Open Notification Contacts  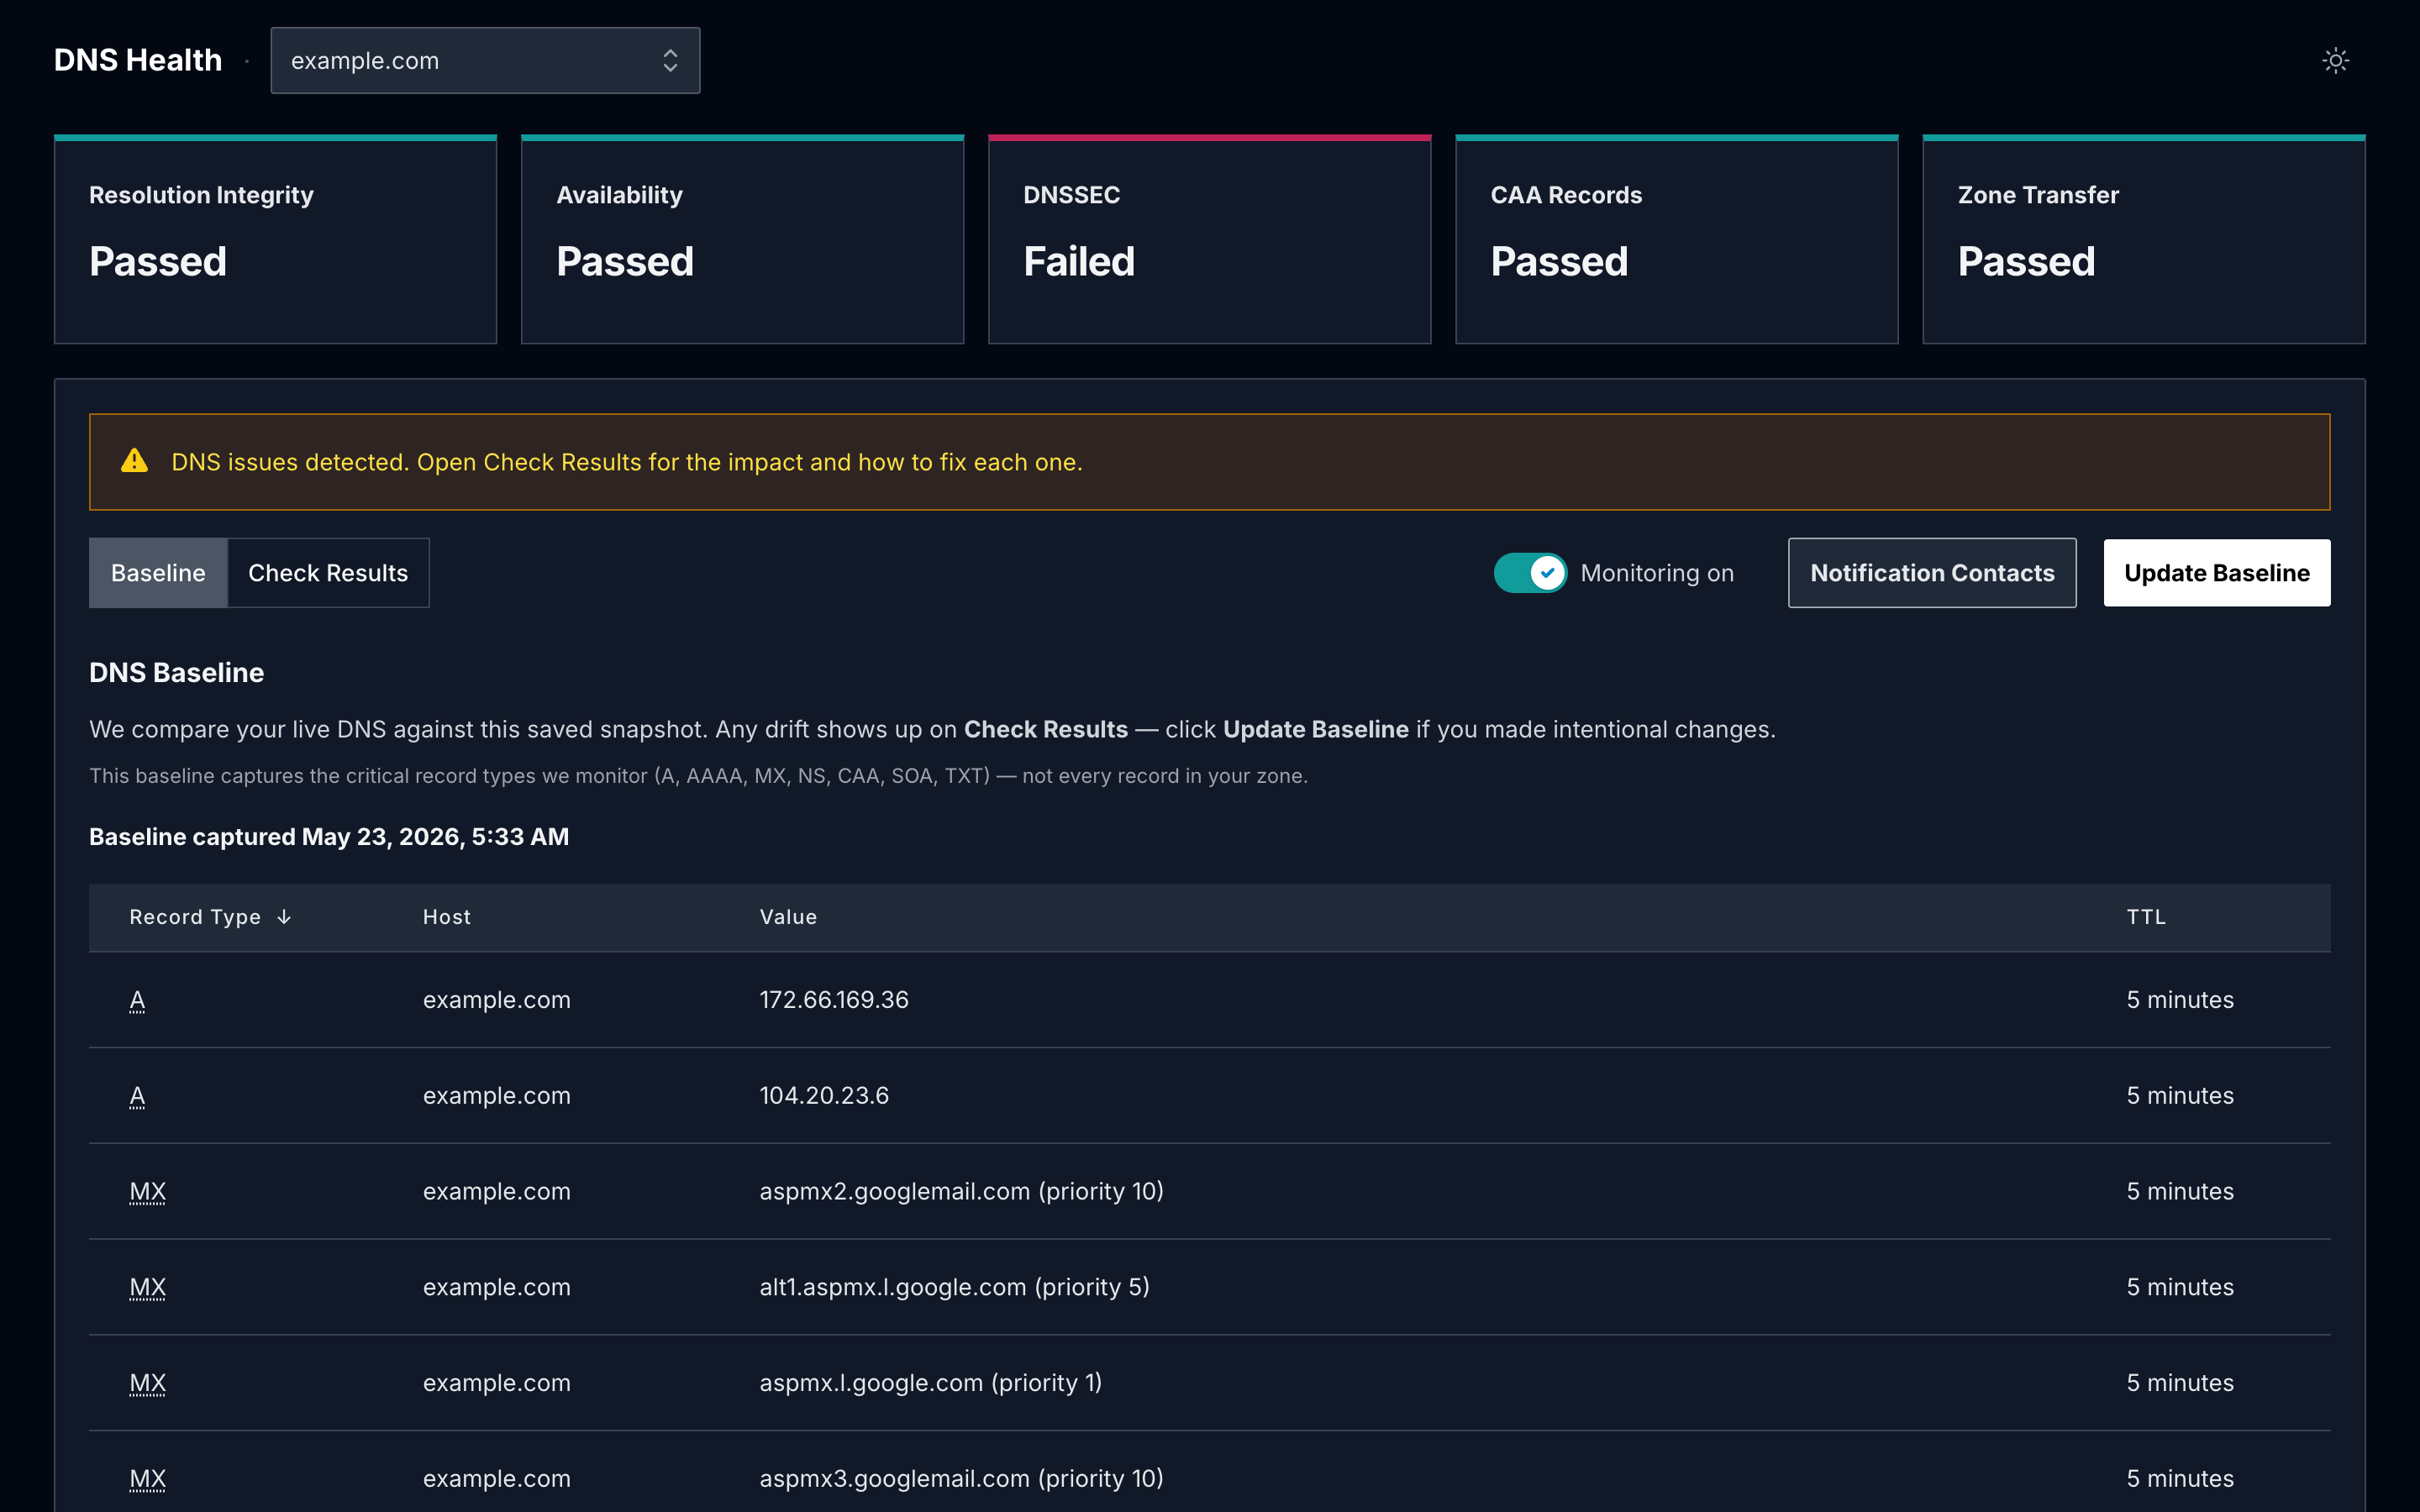pos(1932,573)
